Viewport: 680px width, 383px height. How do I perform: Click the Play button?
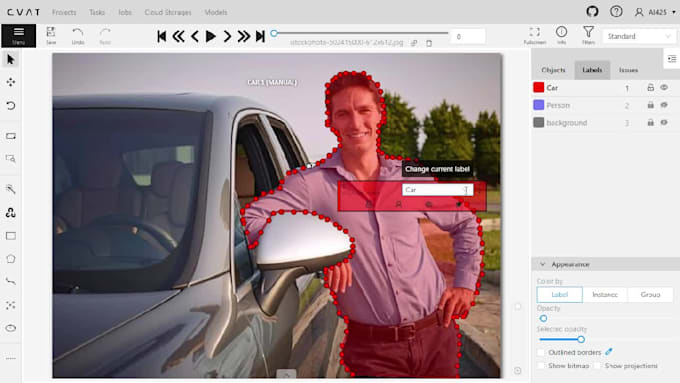click(211, 36)
